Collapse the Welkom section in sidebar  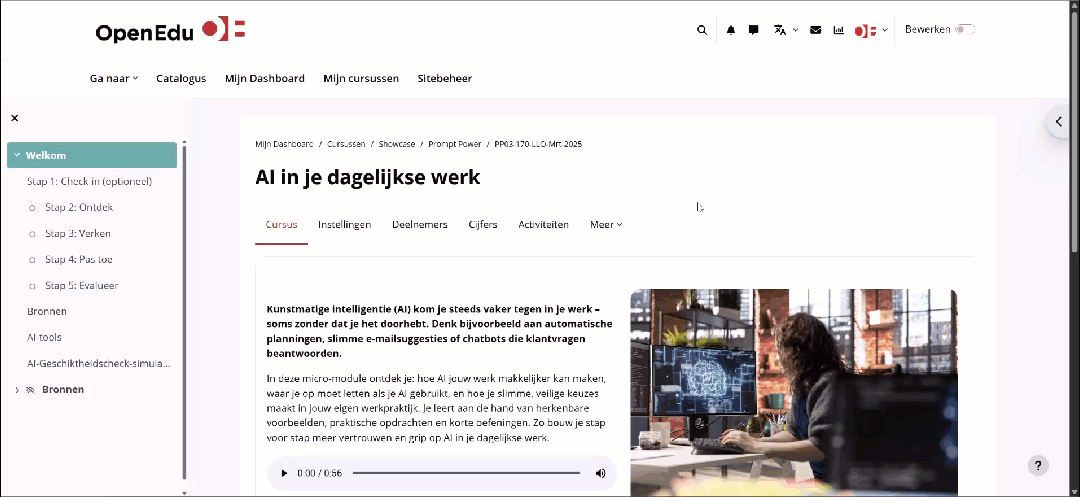(17, 155)
